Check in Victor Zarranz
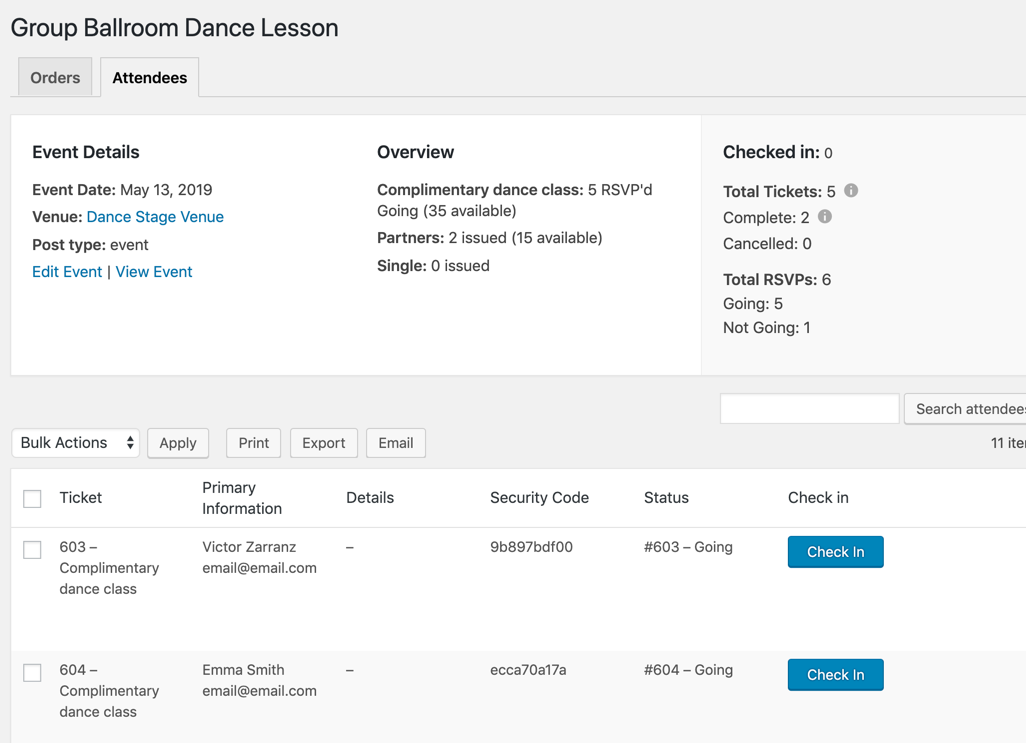 tap(835, 552)
